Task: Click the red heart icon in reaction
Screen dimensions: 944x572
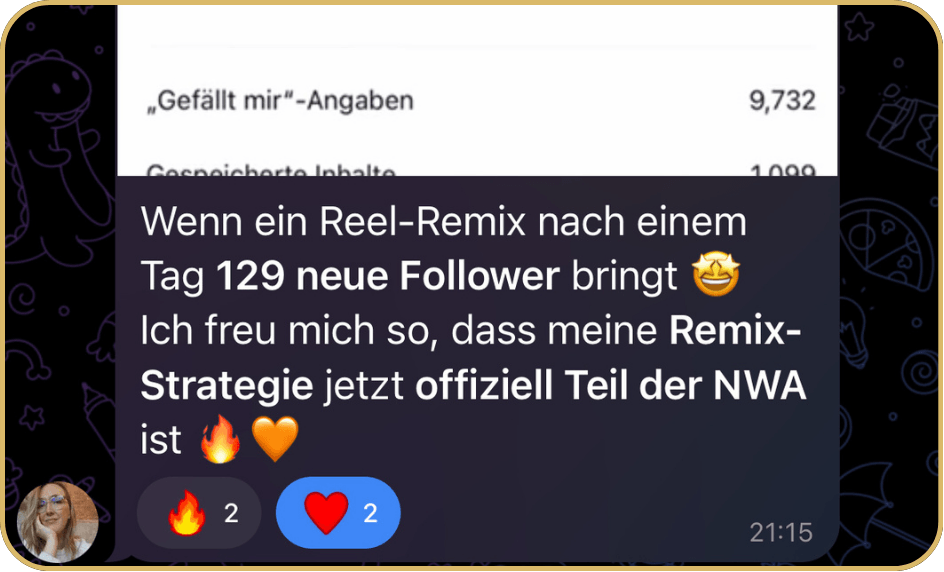Action: point(326,512)
